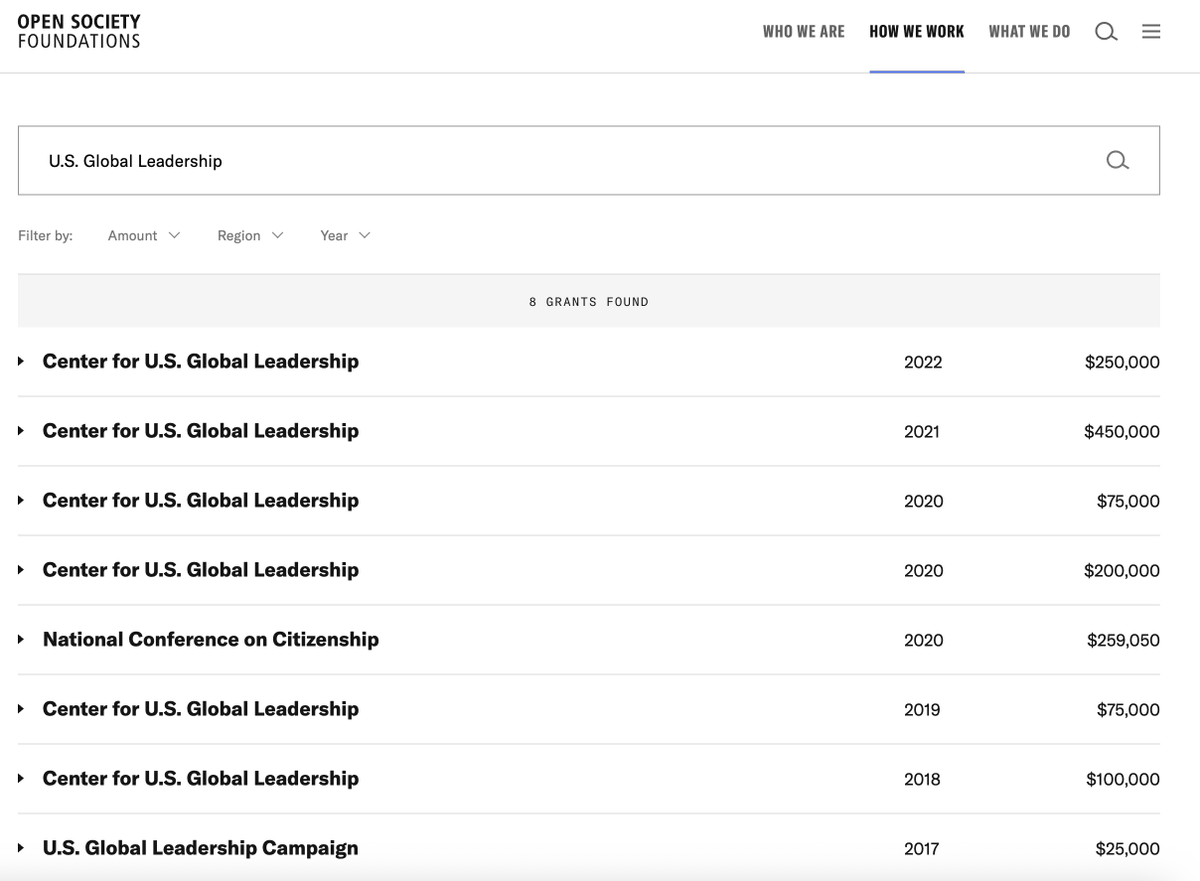Expand the 2019 $75,000 grant triangle
Screen dimensions: 1200x881
[x=21, y=709]
